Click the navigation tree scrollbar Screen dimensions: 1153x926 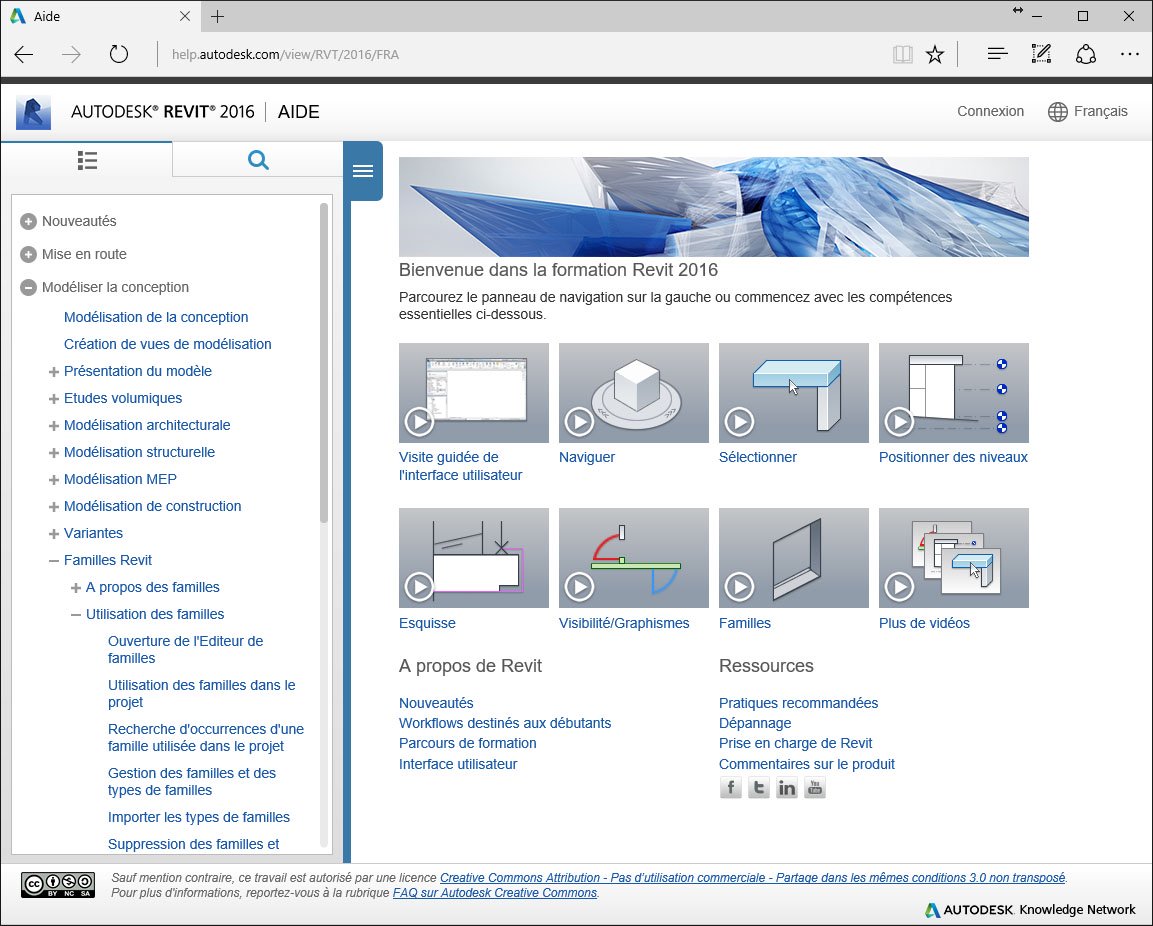click(324, 363)
